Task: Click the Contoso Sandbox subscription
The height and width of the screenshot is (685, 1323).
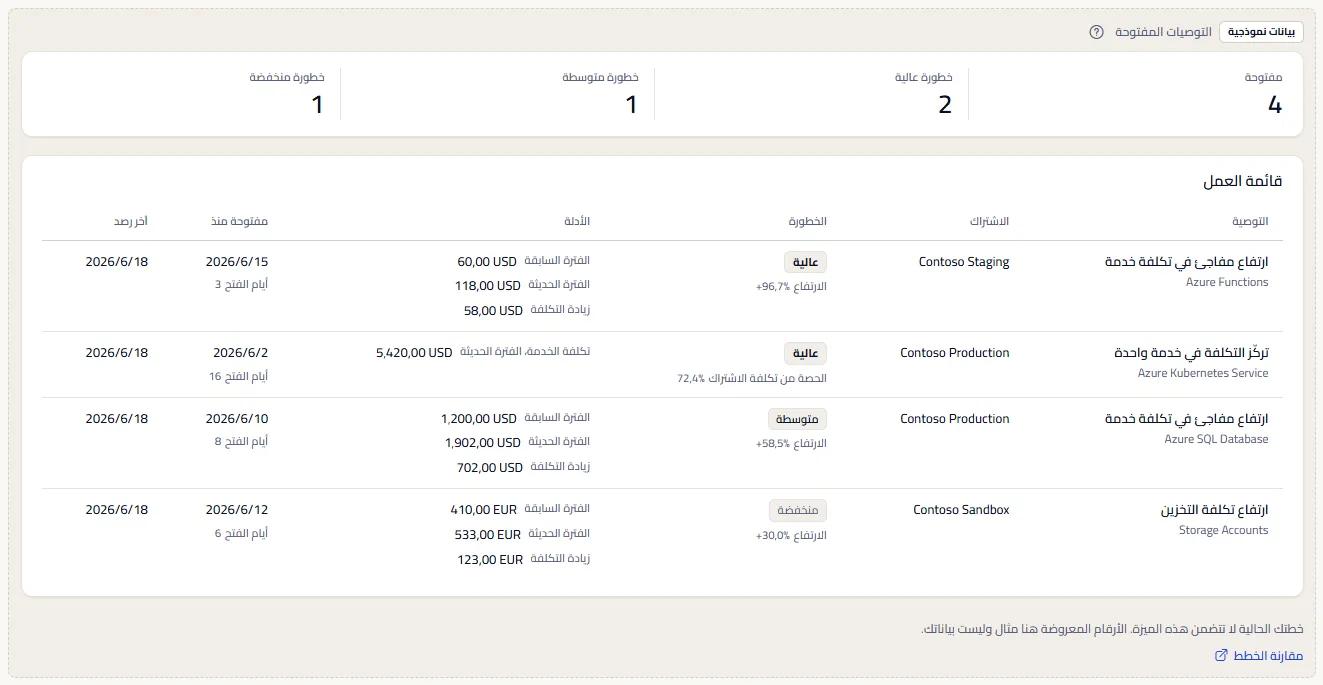Action: (x=961, y=510)
